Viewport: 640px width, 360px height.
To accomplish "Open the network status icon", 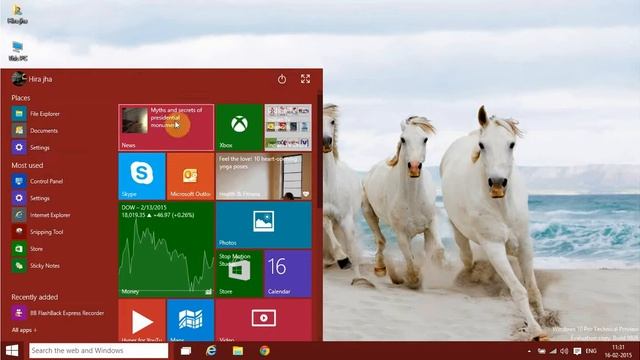I will point(553,351).
